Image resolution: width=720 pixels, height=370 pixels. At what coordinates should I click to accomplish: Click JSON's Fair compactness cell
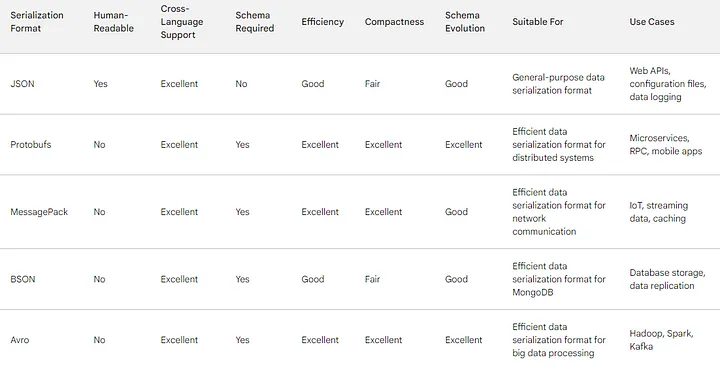(372, 84)
